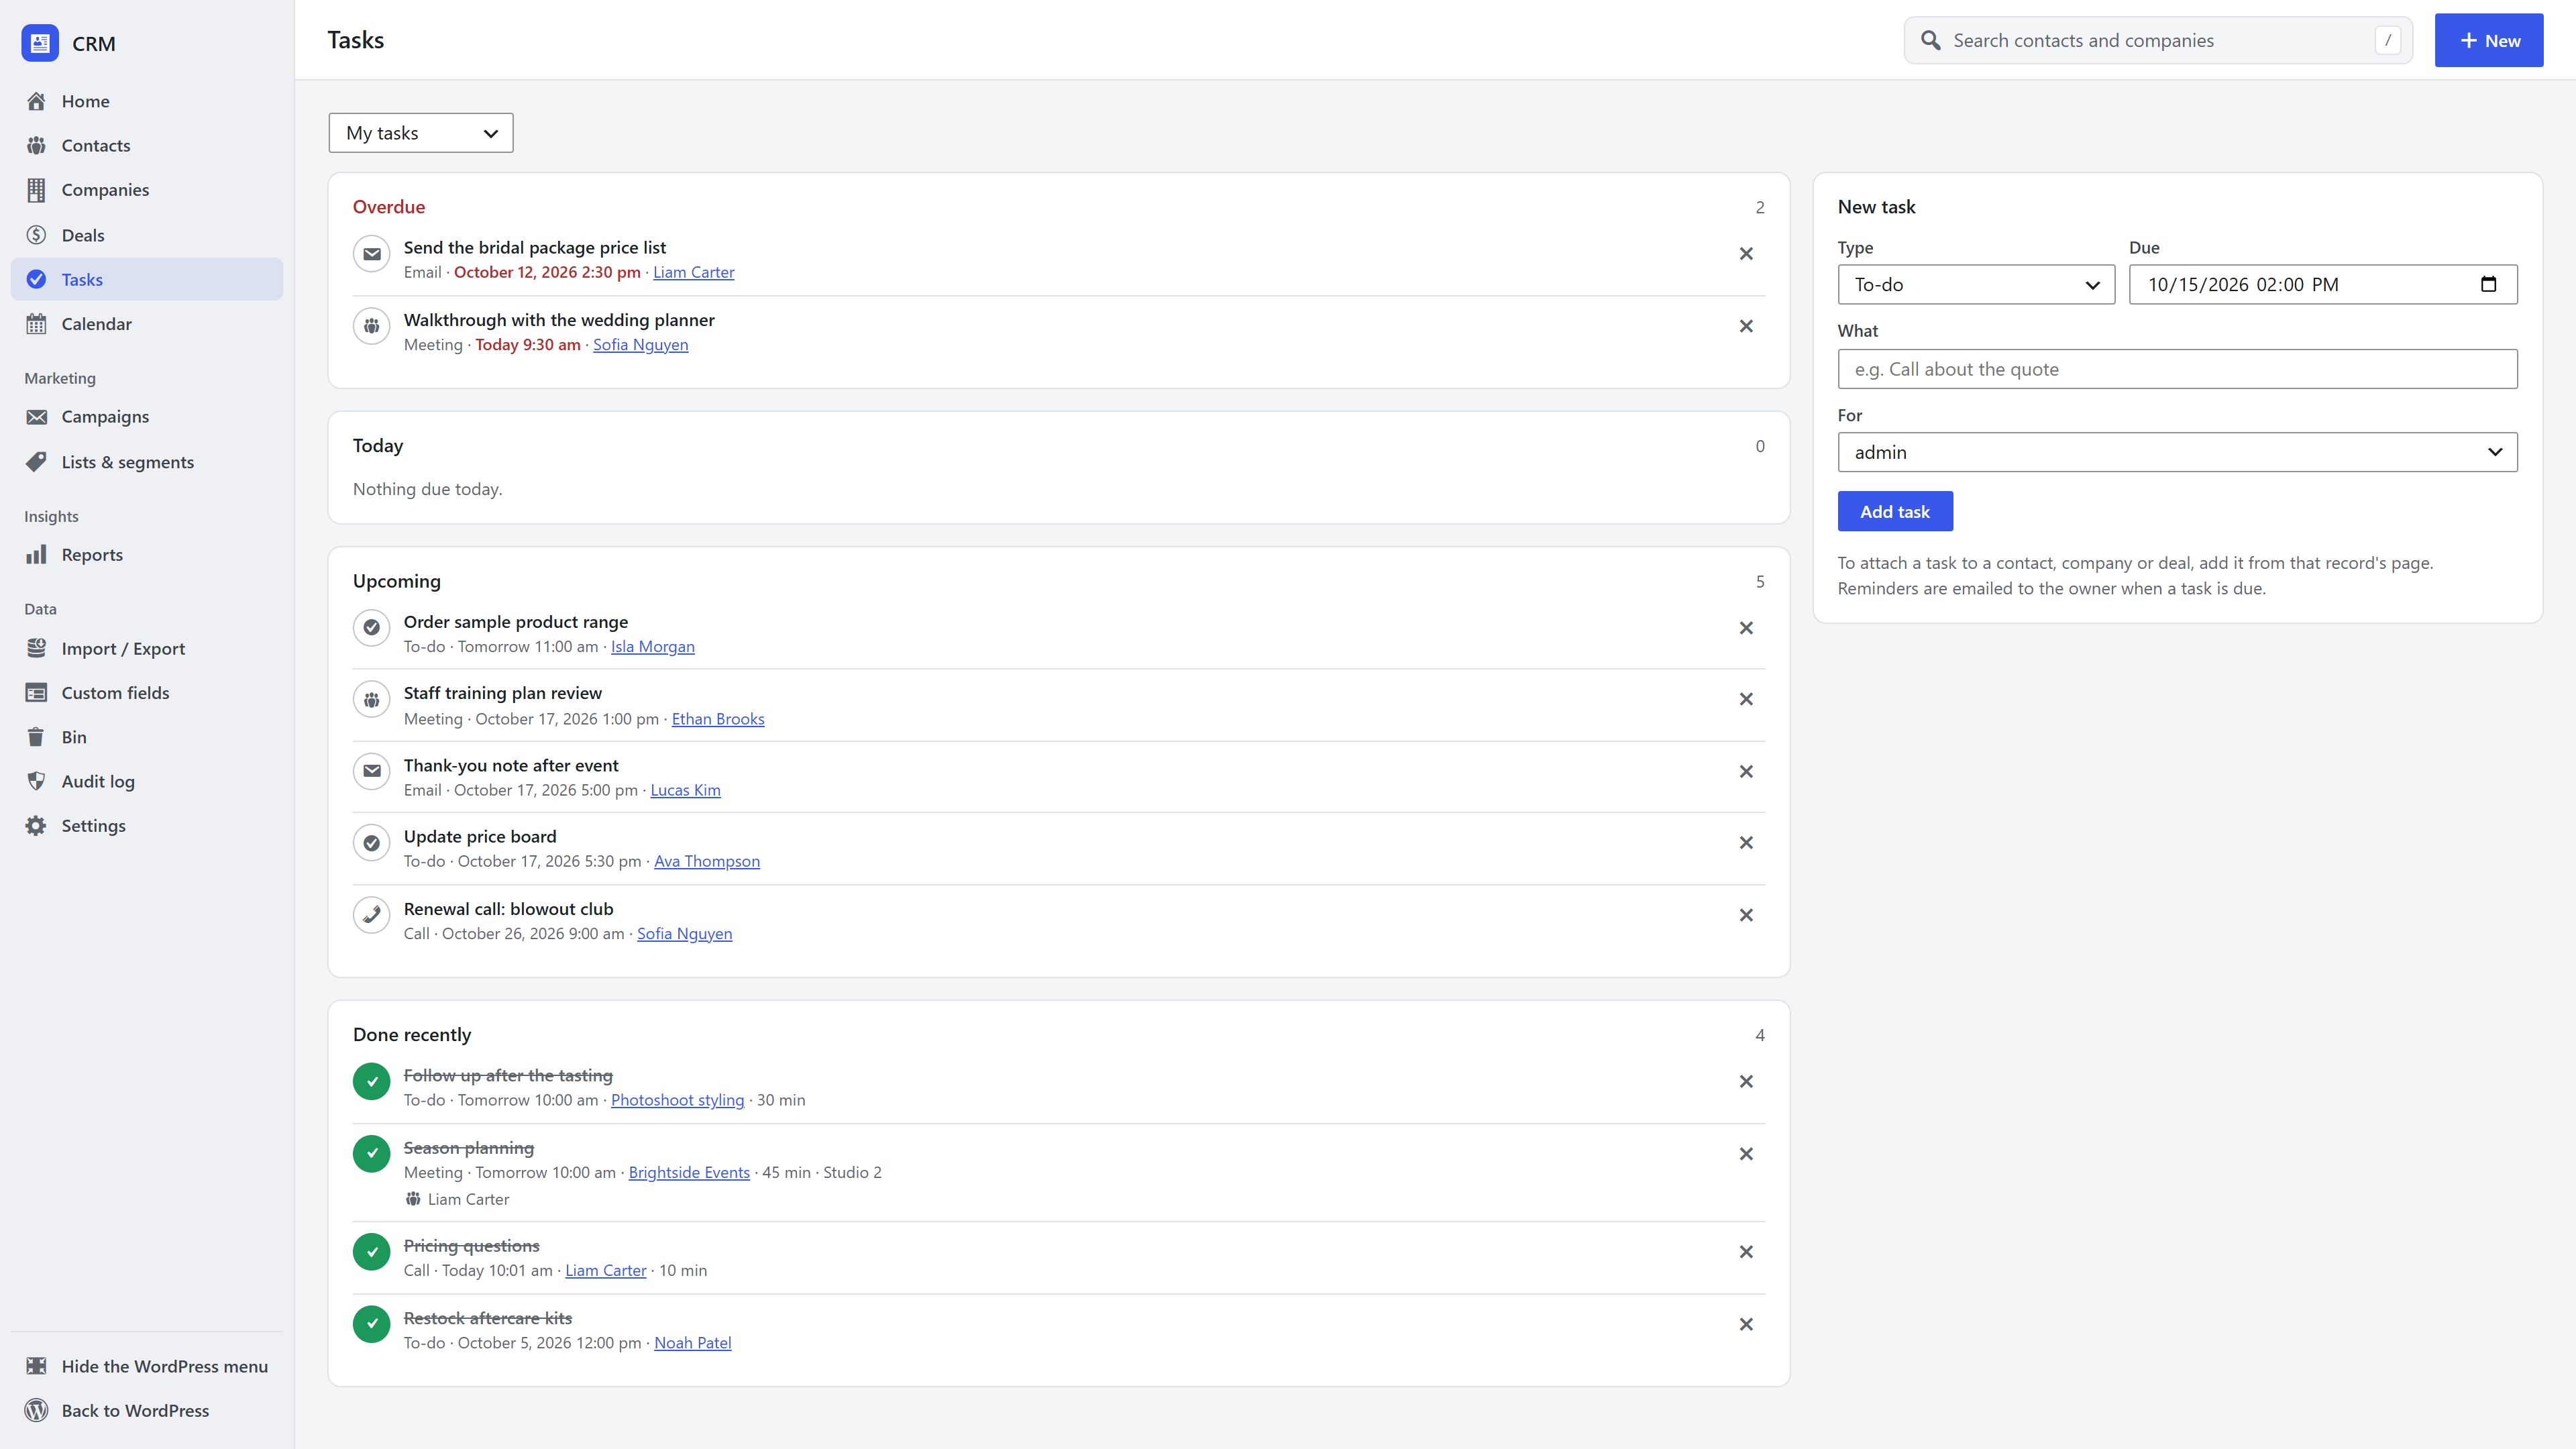Delete 'Order sample product range' task
The image size is (2576, 1449).
(1746, 628)
